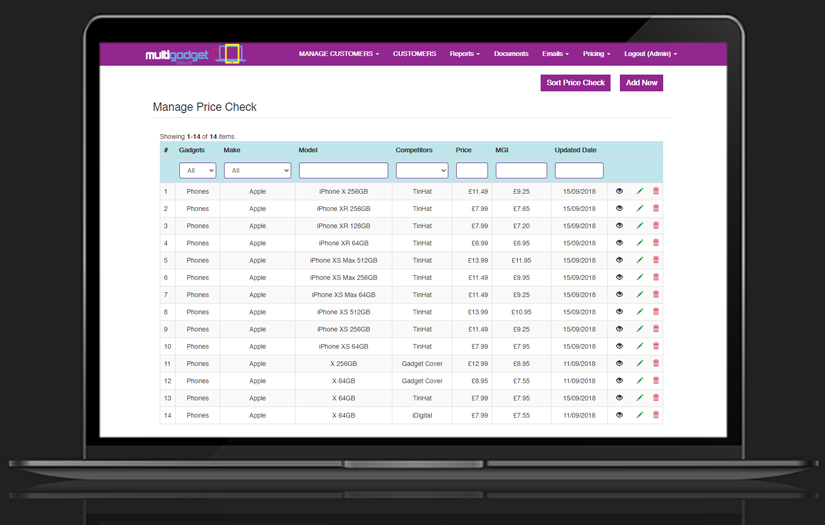Delete row 8 iPhone XS 512GB entry
Screen dimensions: 825x525
click(x=656, y=311)
